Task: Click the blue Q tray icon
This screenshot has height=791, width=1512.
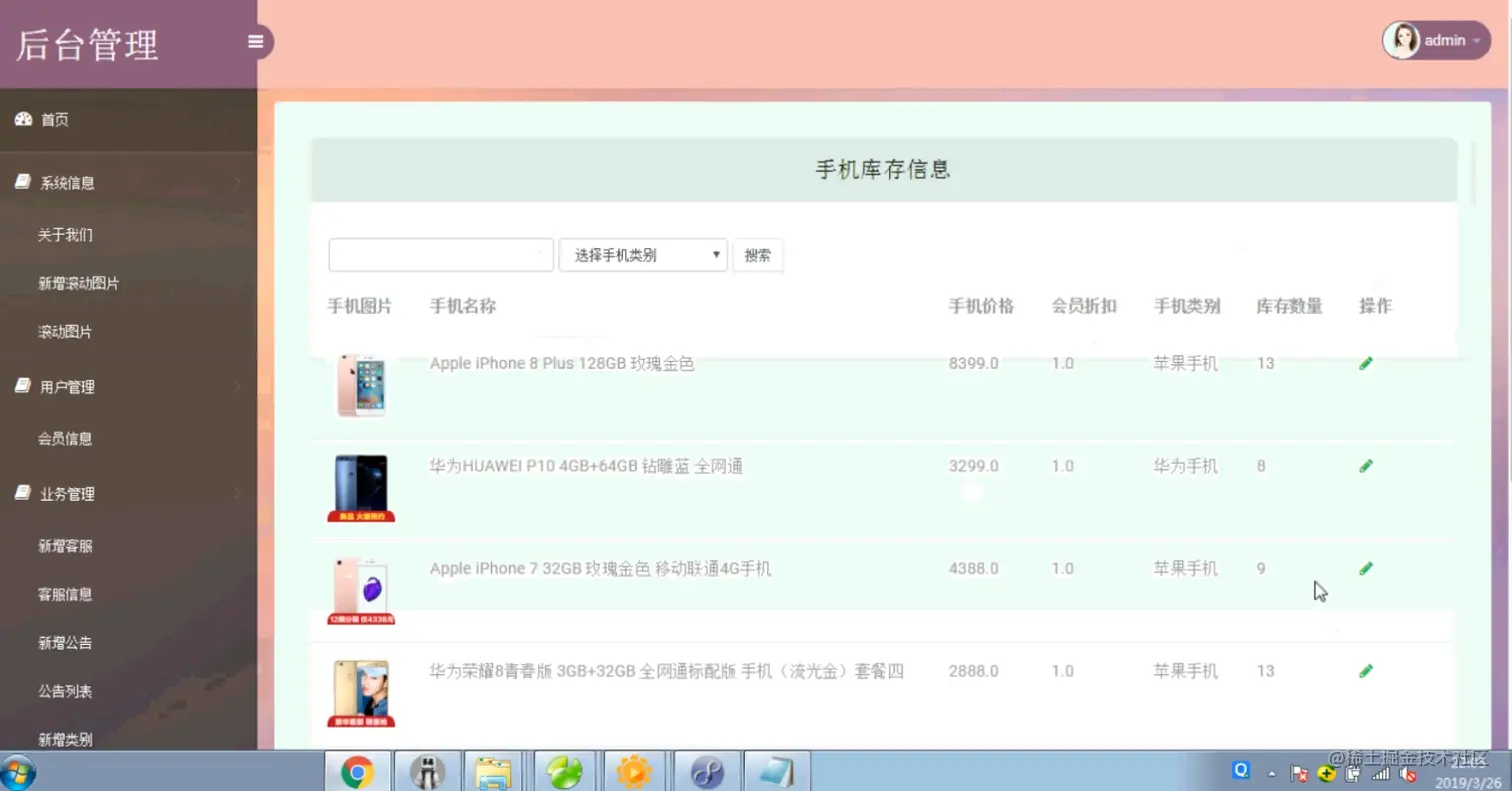Action: pos(1241,771)
